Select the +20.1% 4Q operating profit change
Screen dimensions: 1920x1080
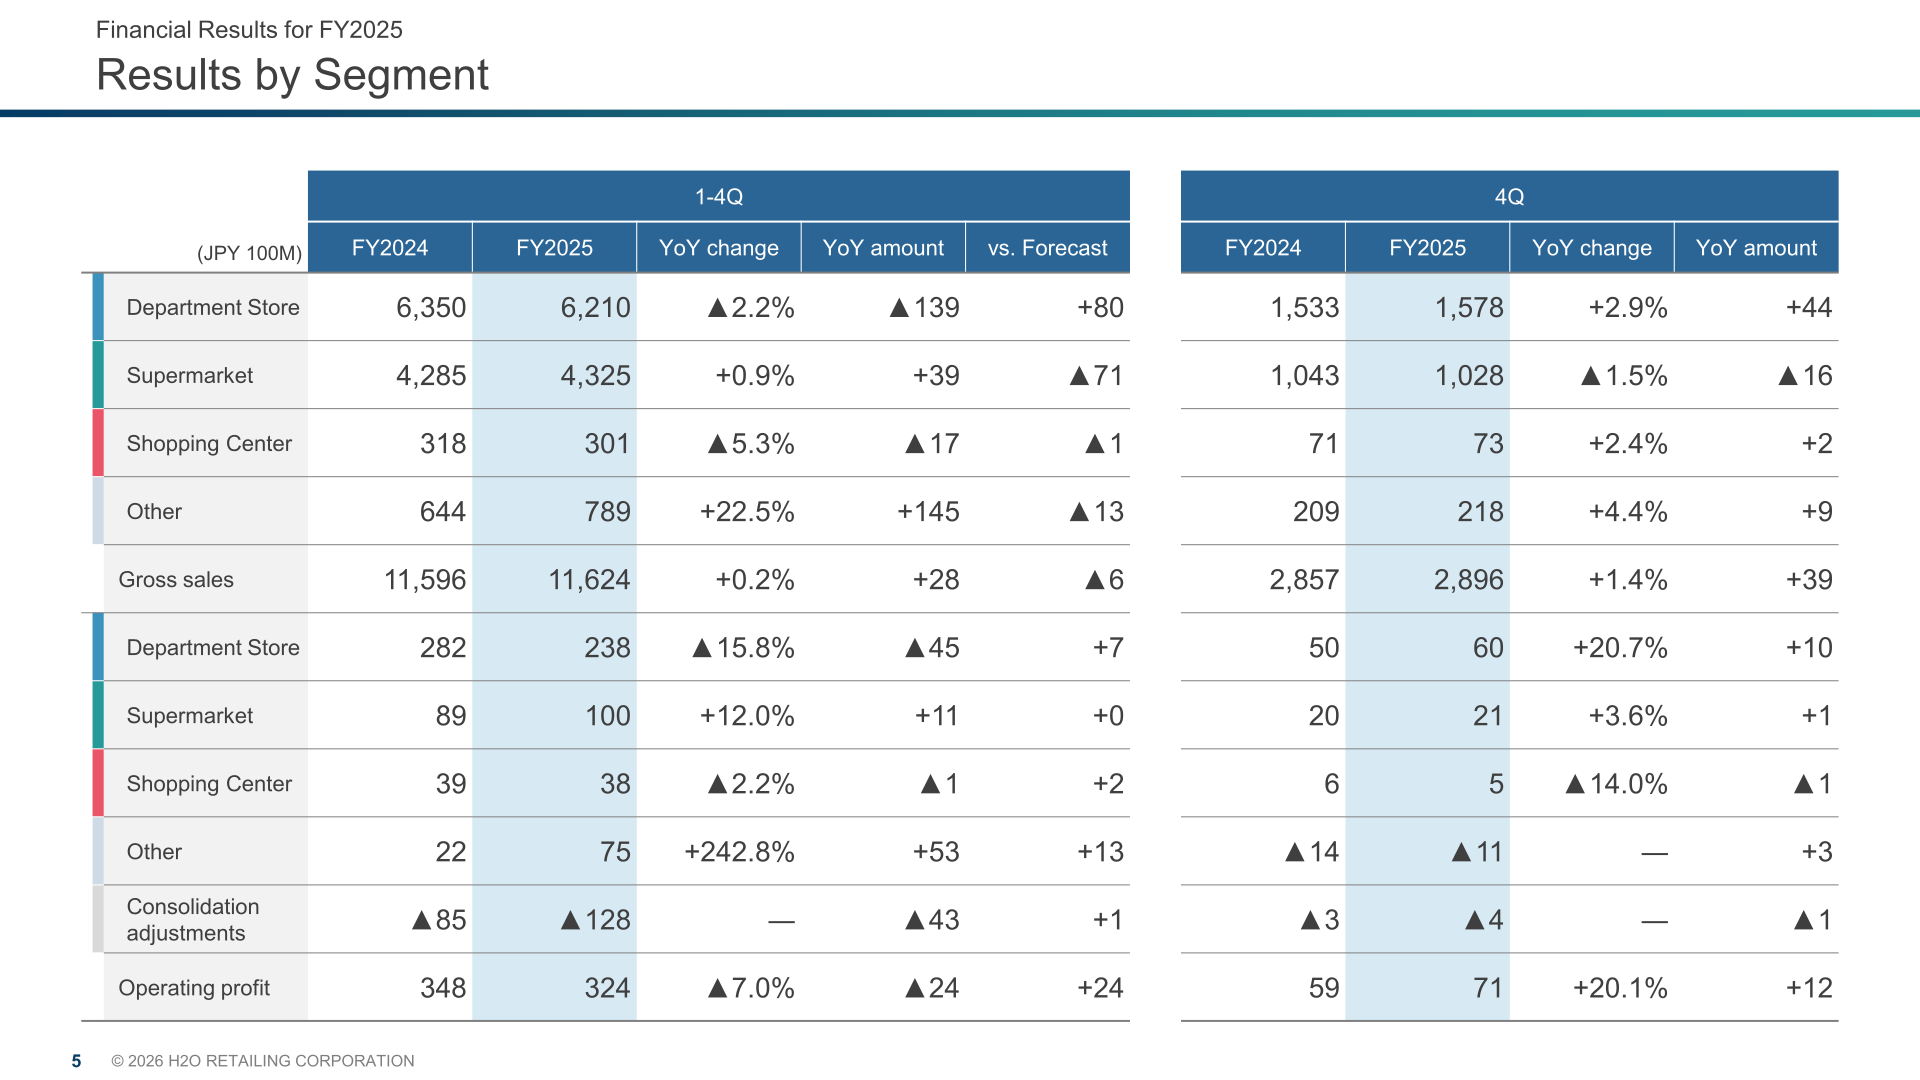coord(1620,988)
